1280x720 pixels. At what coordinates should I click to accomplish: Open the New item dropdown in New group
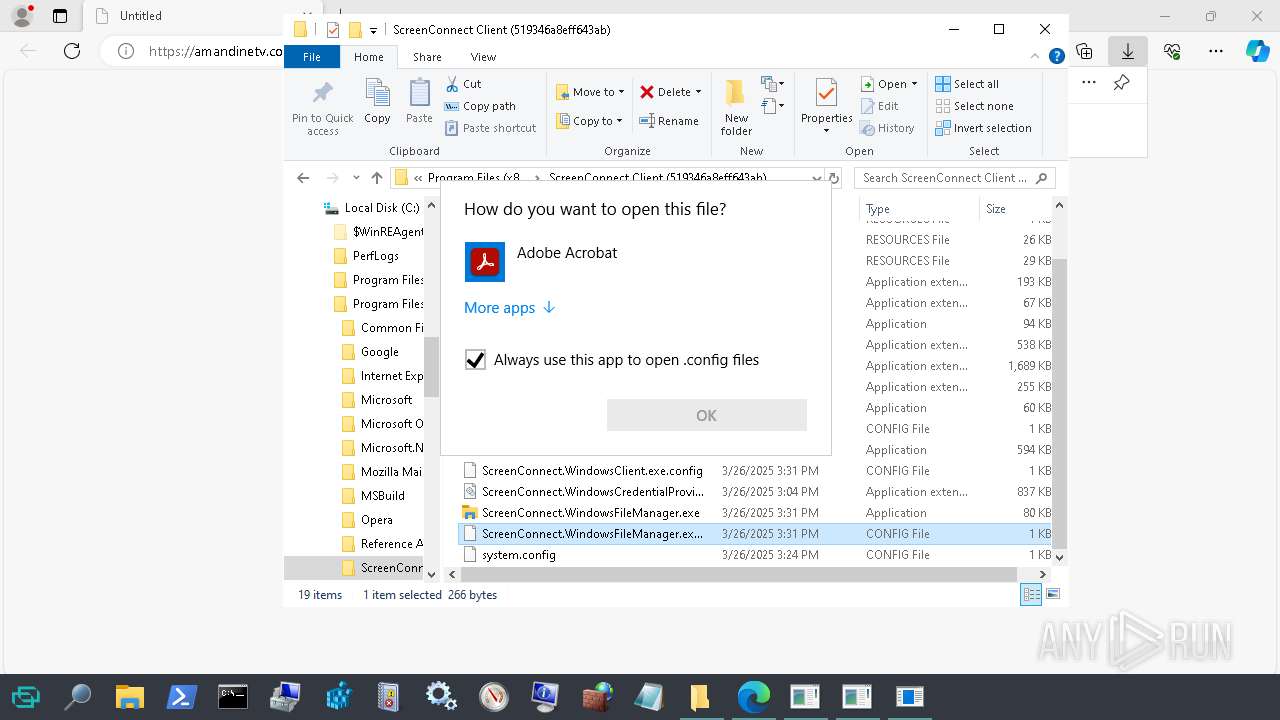click(772, 84)
